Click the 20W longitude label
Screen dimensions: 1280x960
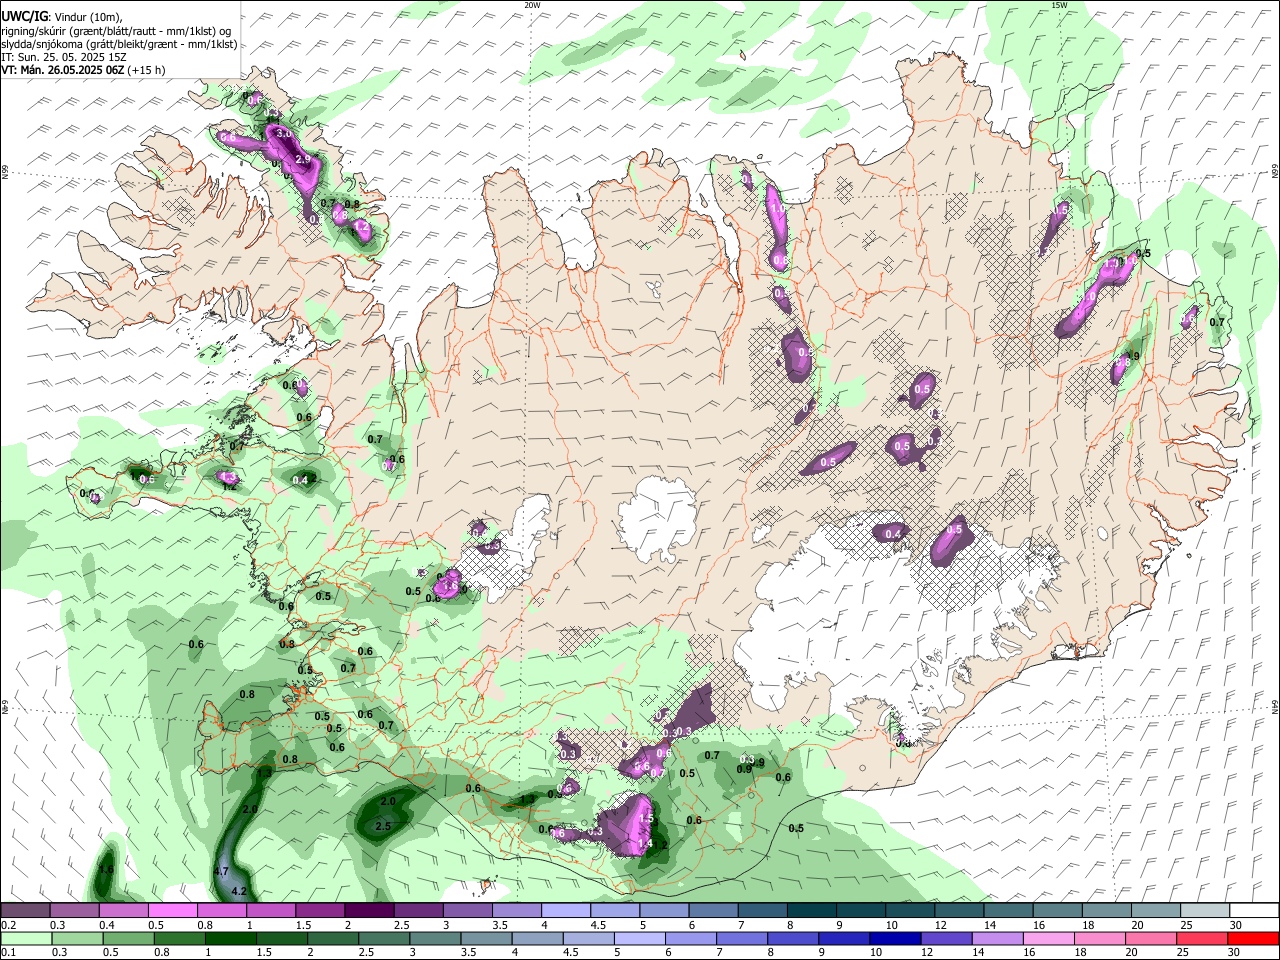532,5
